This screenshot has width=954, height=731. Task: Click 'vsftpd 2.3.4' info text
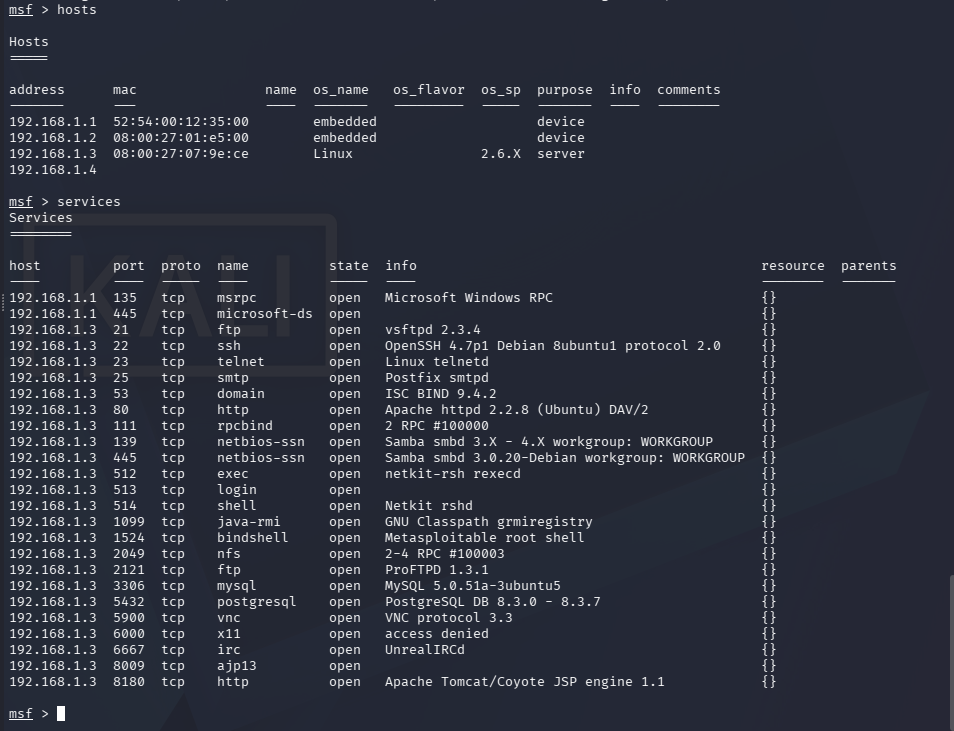coord(433,330)
